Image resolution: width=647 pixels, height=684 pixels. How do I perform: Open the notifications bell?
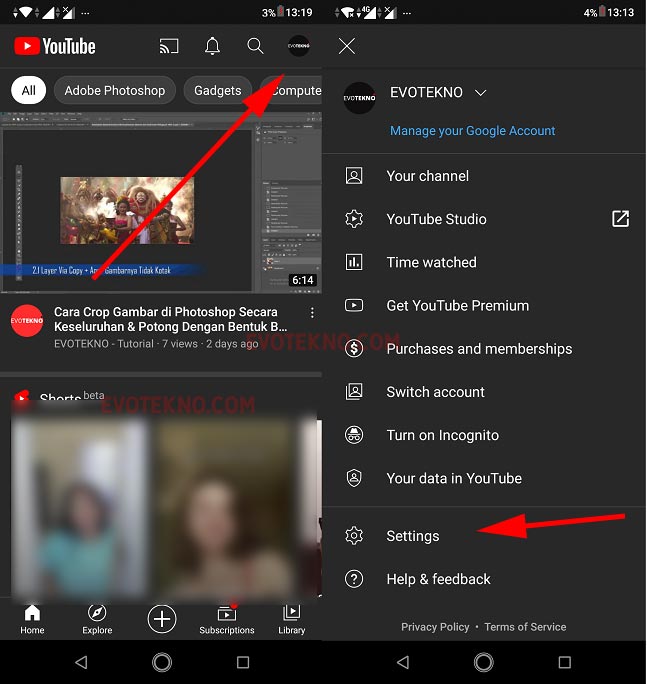click(x=212, y=46)
